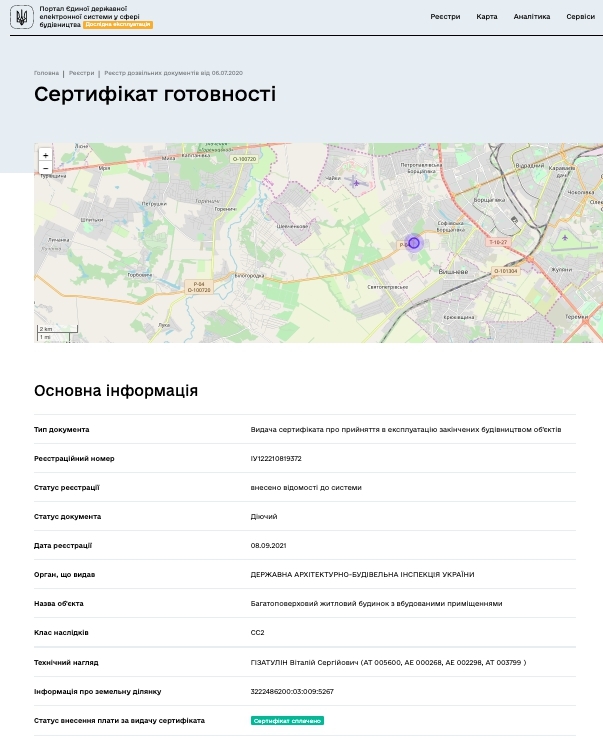
Task: Click the Орган, що видав row label
Action: 64,574
